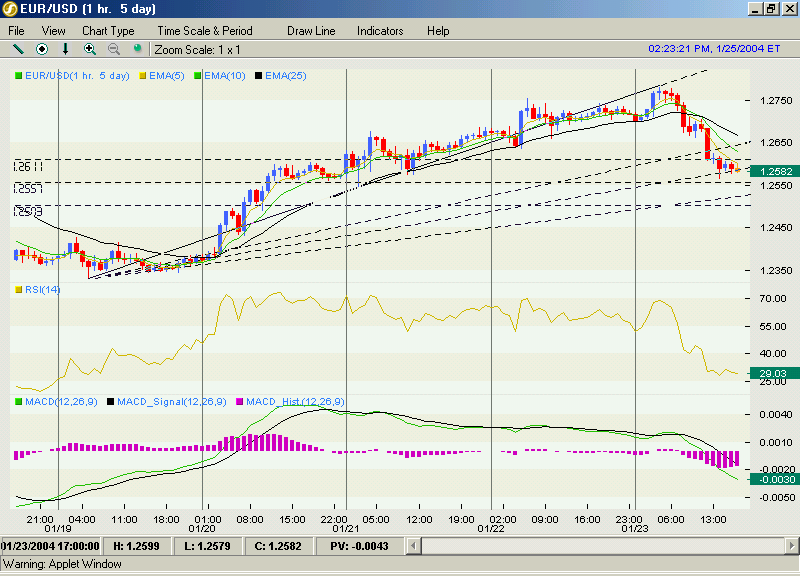Click the EMA(25) black legend square

click(259, 76)
